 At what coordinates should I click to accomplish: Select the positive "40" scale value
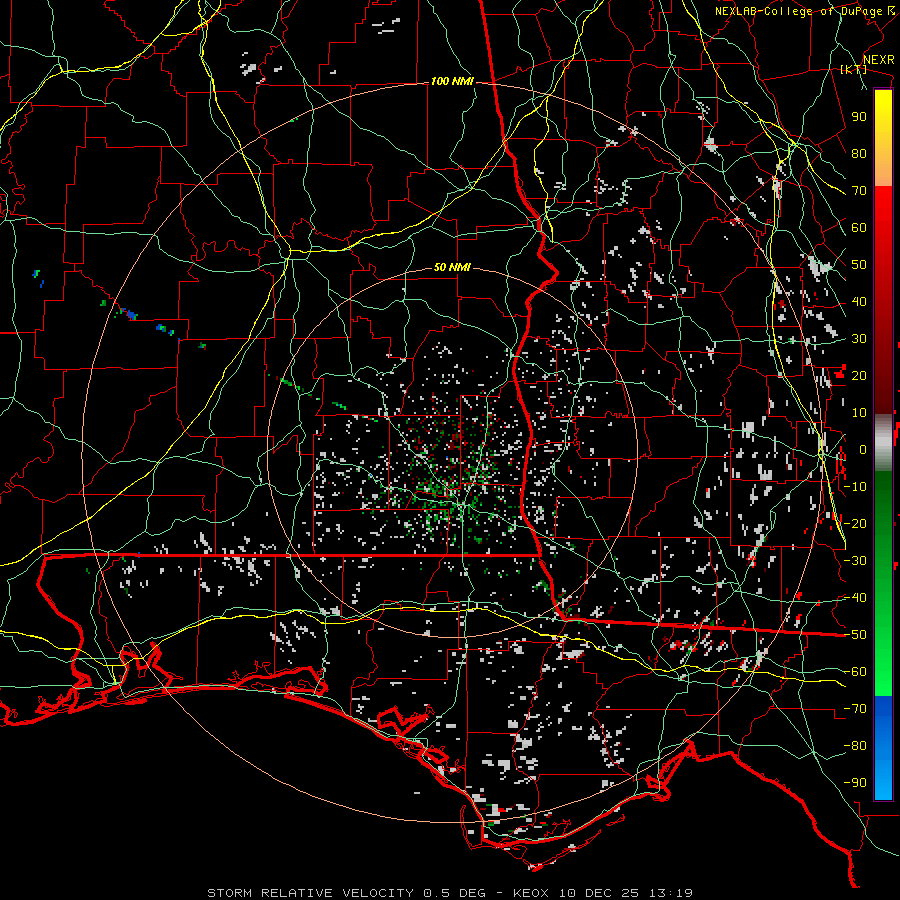coord(859,302)
